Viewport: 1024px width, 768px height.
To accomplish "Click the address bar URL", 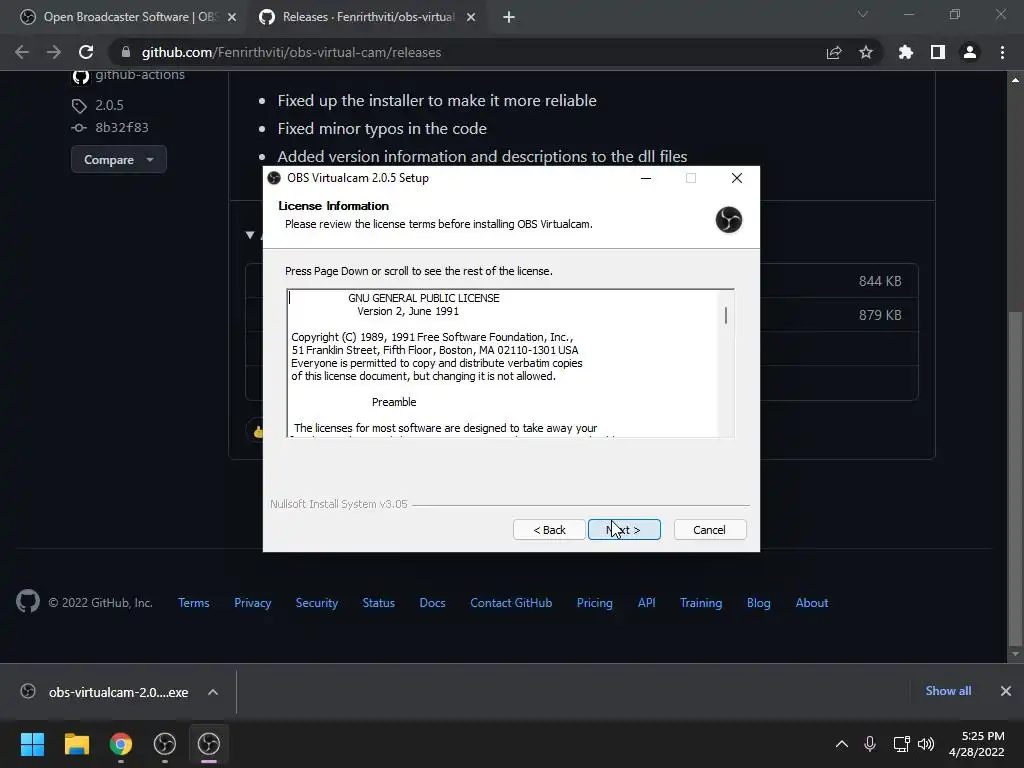I will coord(291,52).
